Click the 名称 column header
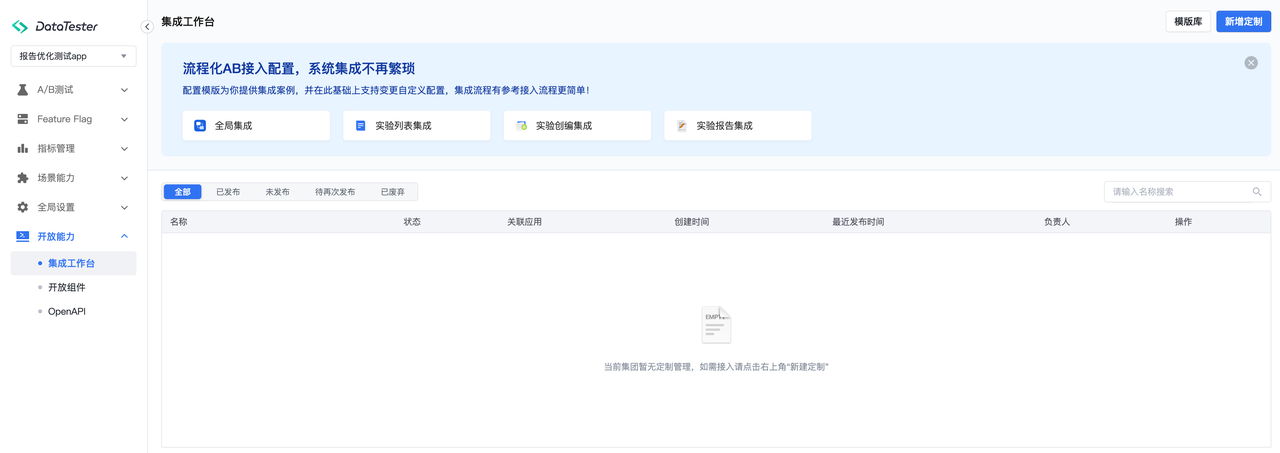The image size is (1280, 453). click(179, 222)
